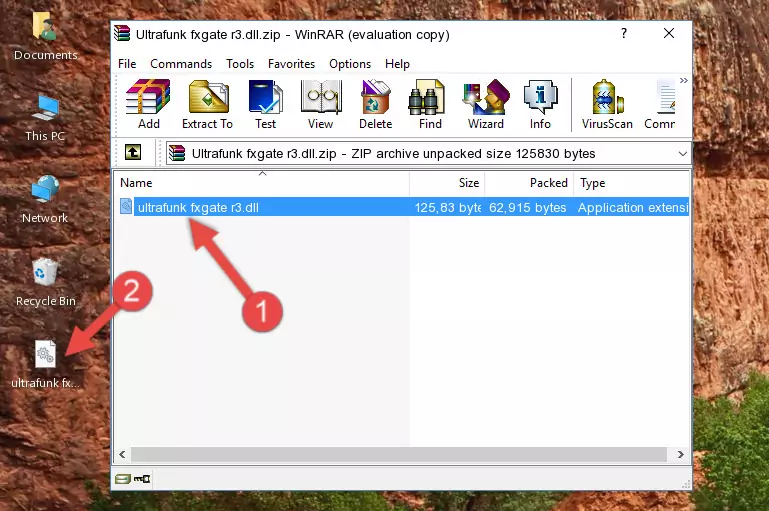Select the Network desktop icon
The height and width of the screenshot is (511, 769).
[x=45, y=200]
